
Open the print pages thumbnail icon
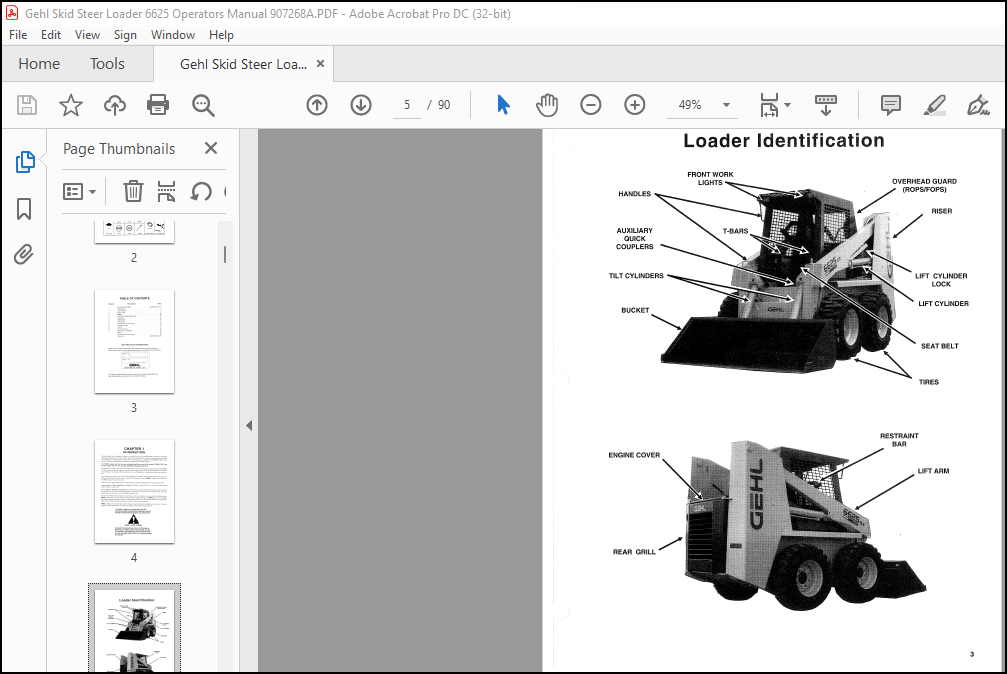166,191
